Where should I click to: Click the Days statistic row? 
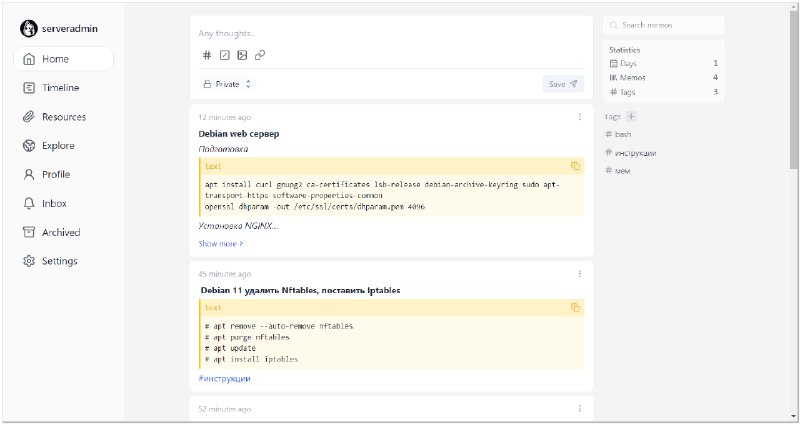tap(664, 63)
